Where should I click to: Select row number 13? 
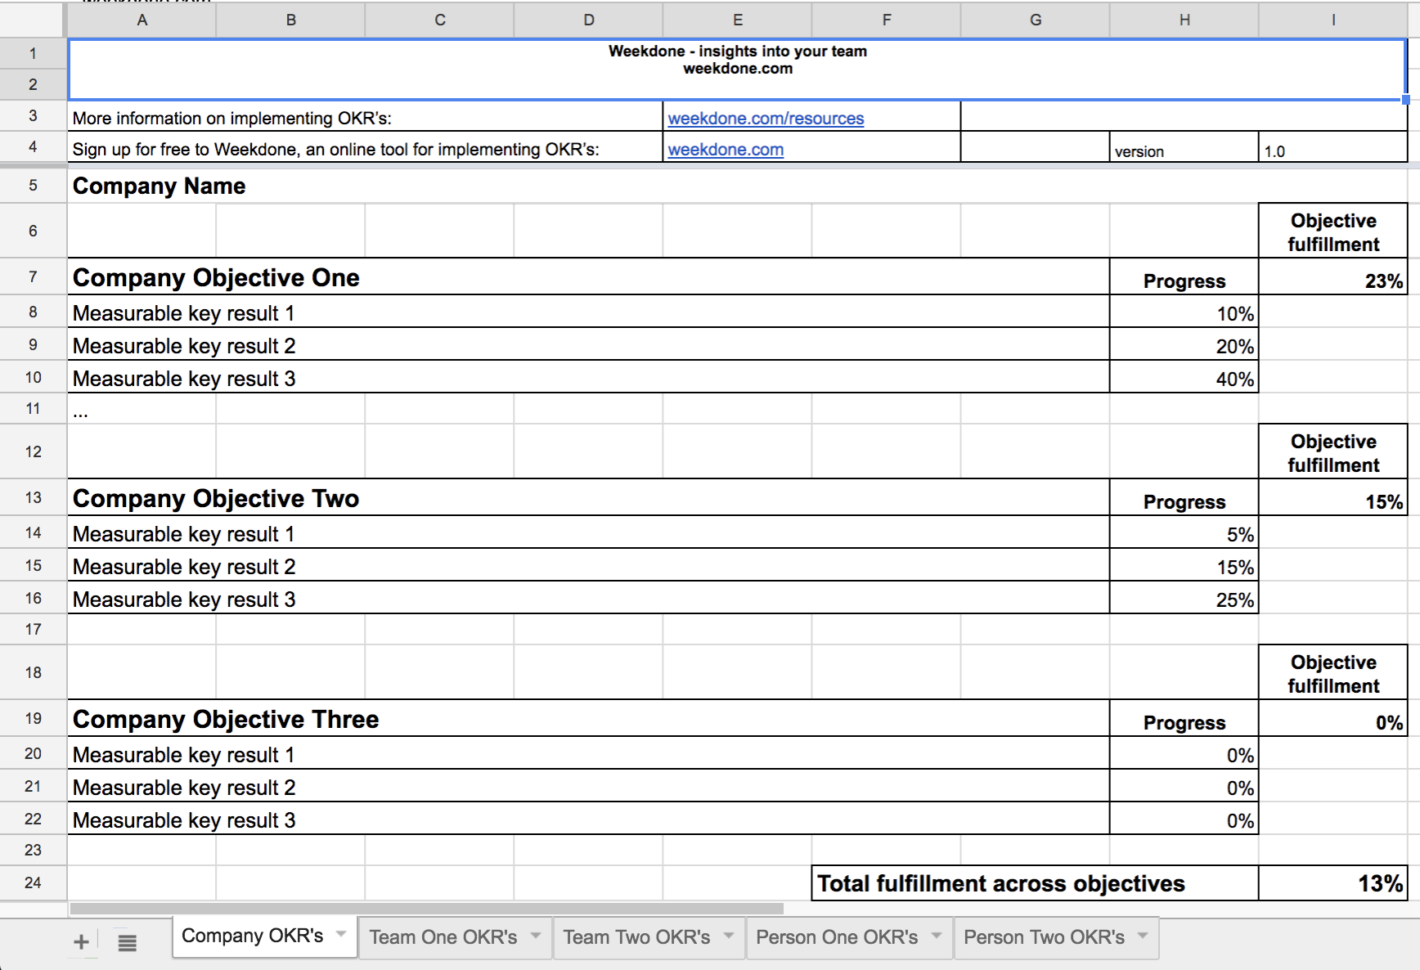pos(32,498)
